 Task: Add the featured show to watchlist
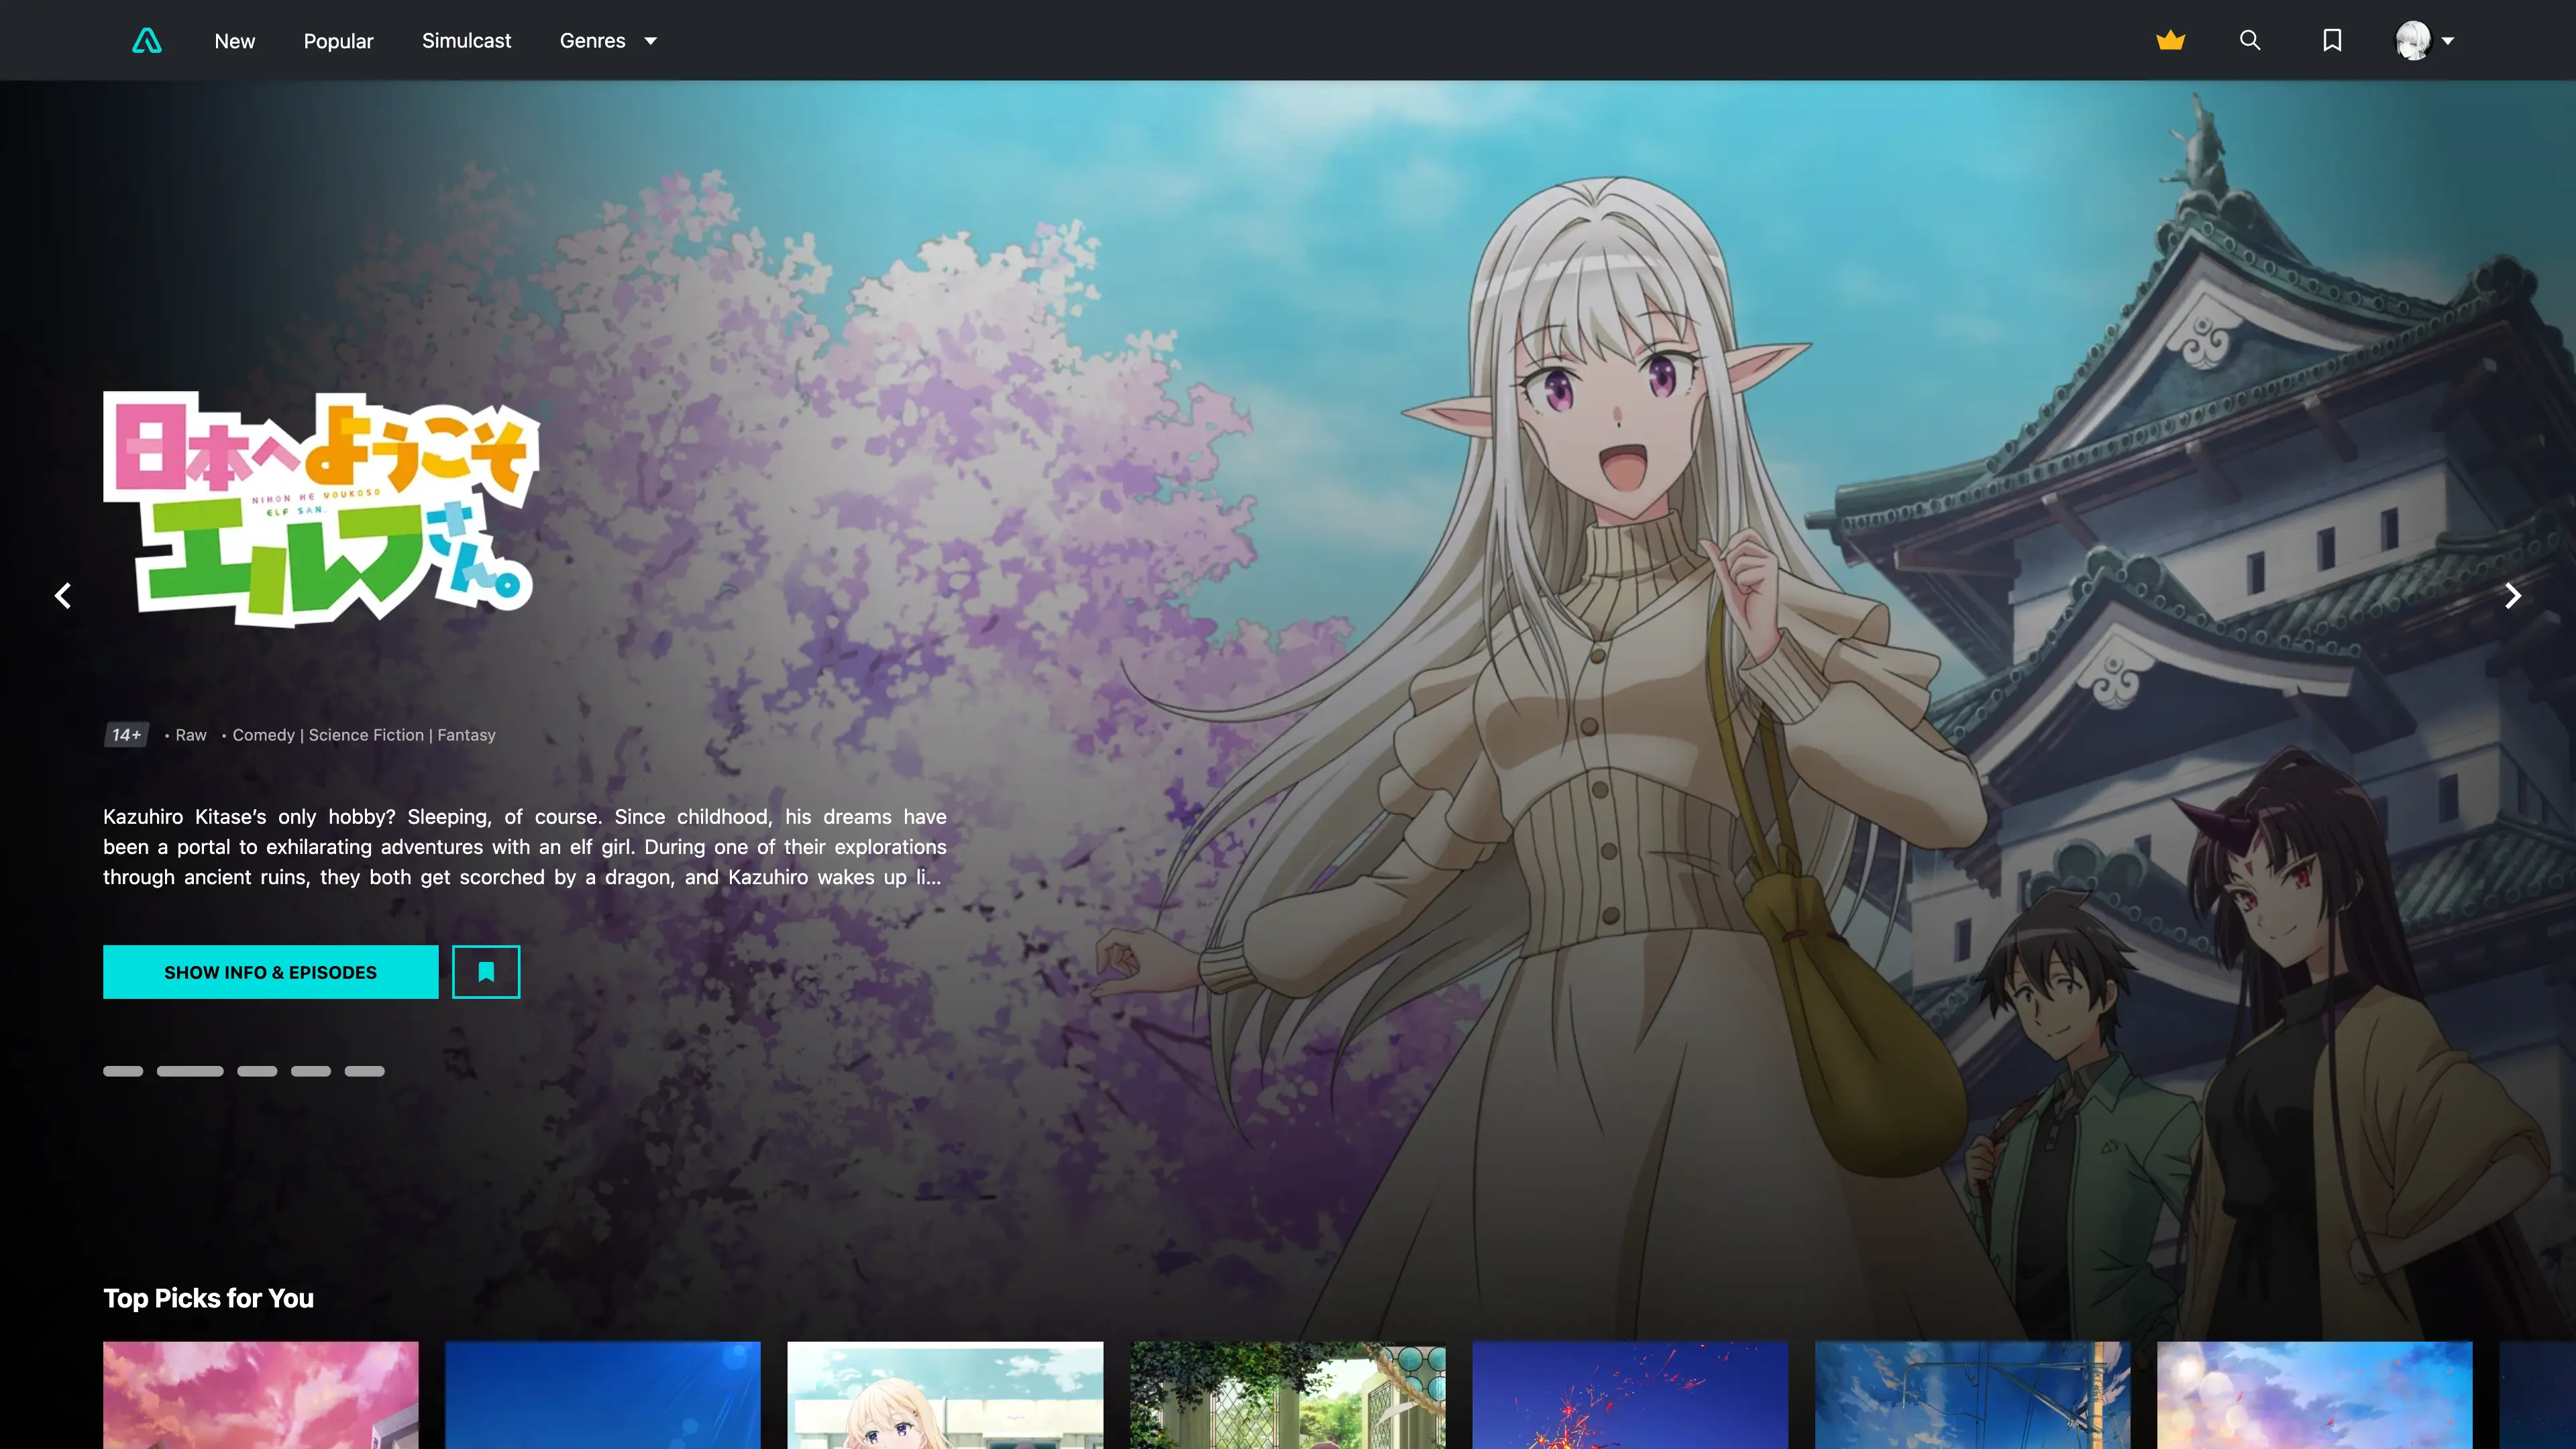click(486, 972)
